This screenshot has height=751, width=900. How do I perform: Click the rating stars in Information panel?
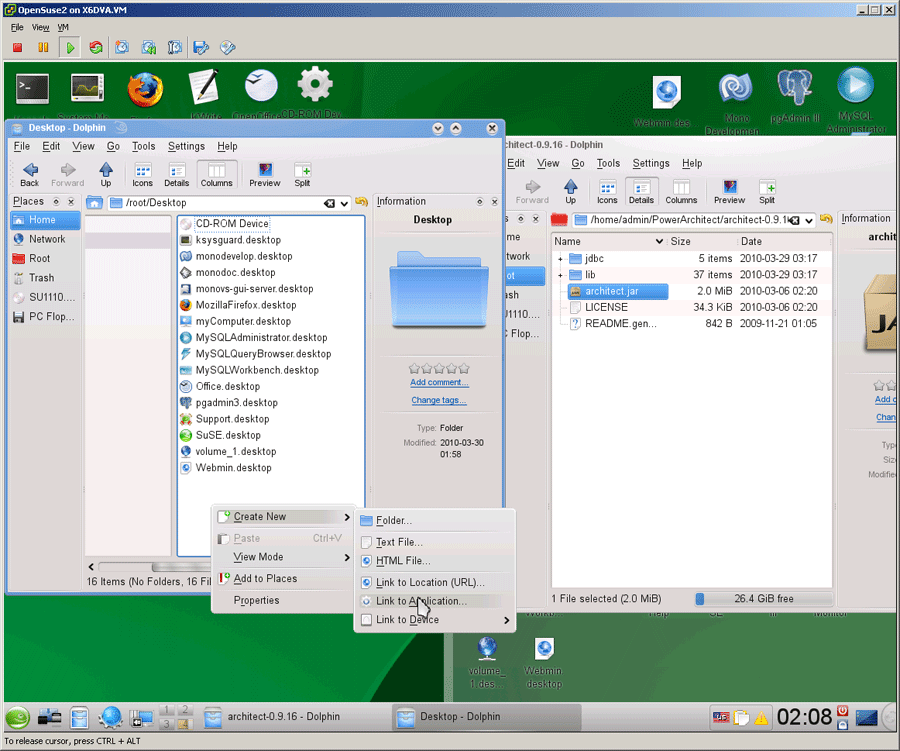coord(439,369)
